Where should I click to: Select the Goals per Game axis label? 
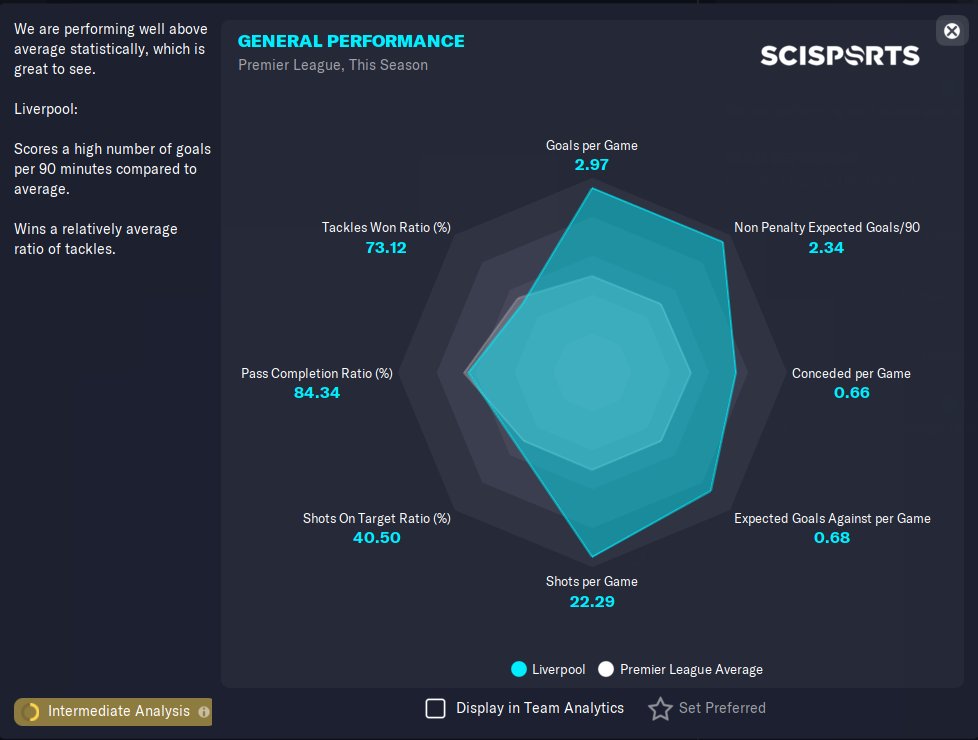[x=591, y=145]
